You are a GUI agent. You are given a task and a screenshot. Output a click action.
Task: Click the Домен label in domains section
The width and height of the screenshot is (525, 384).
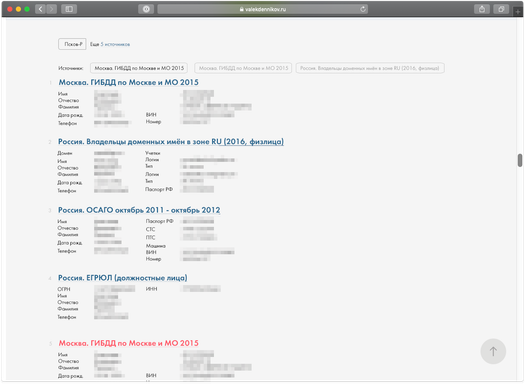pyautogui.click(x=65, y=153)
